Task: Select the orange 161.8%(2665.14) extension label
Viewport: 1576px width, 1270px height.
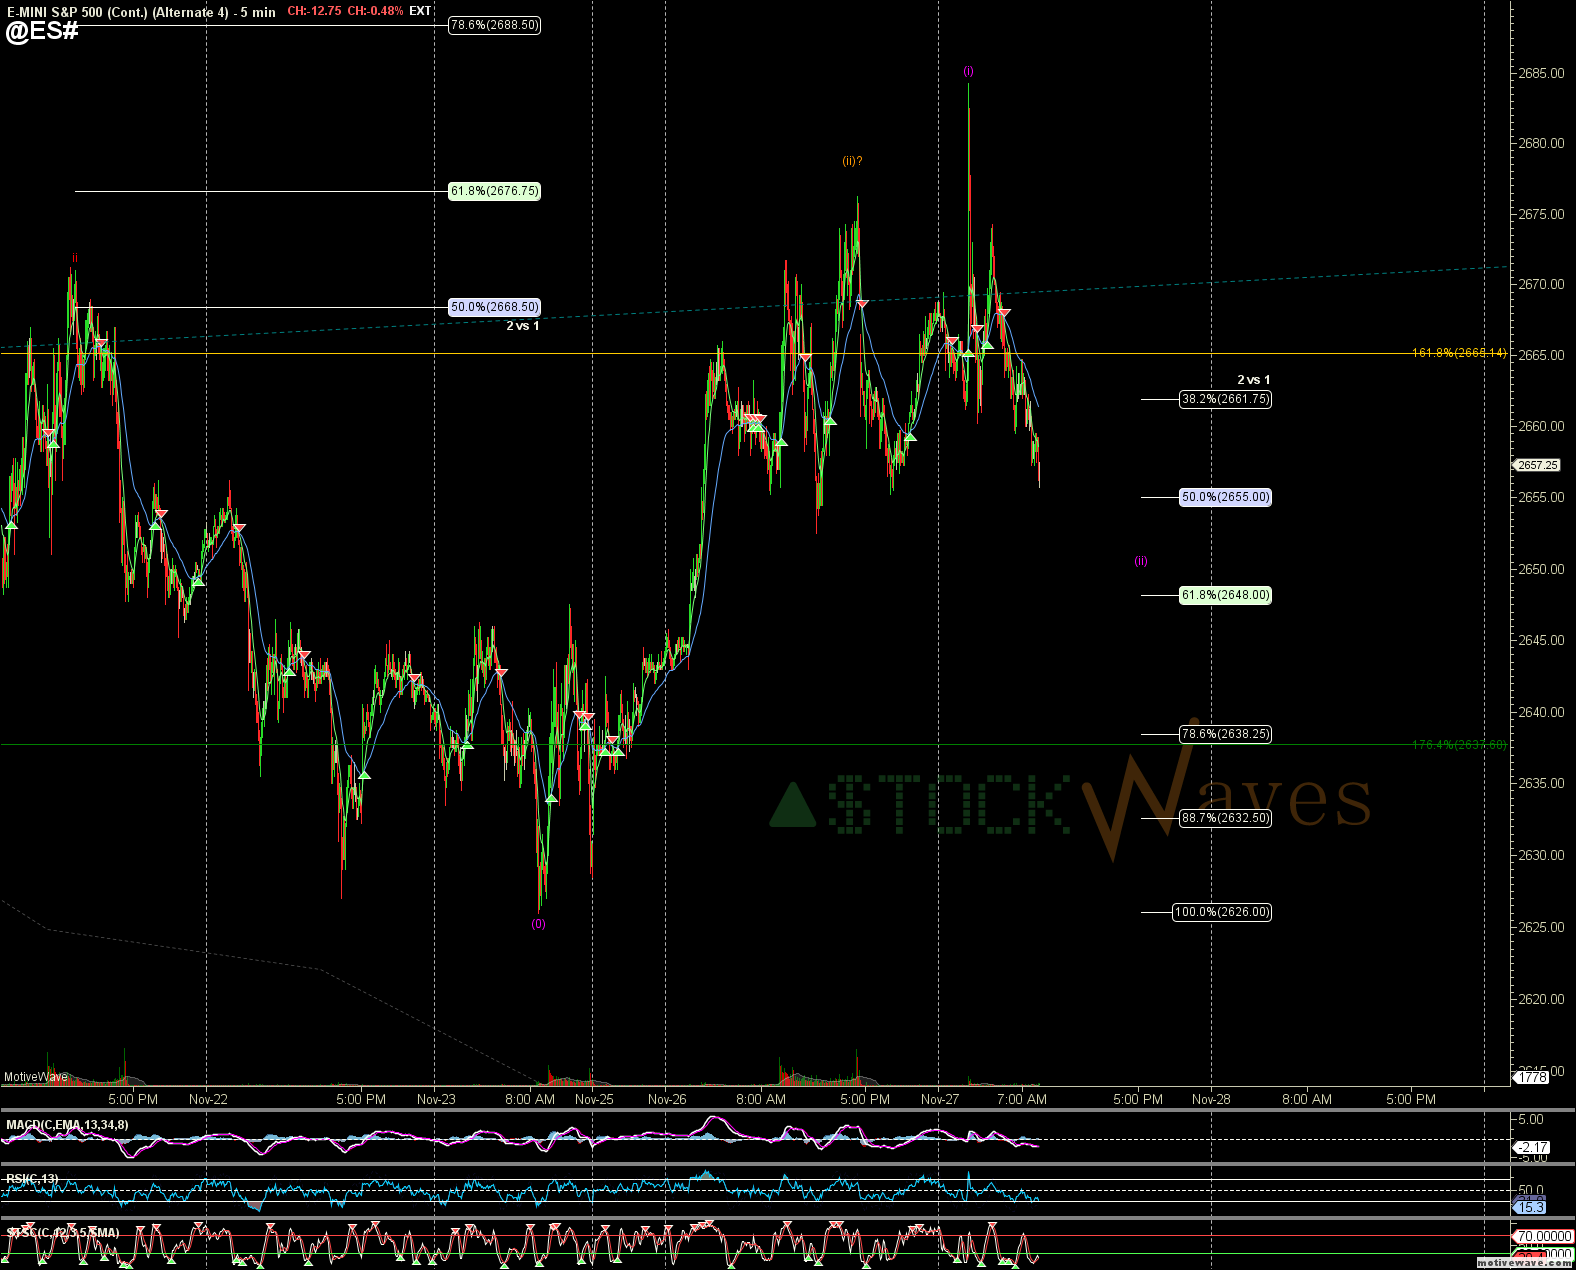Action: pos(1459,353)
